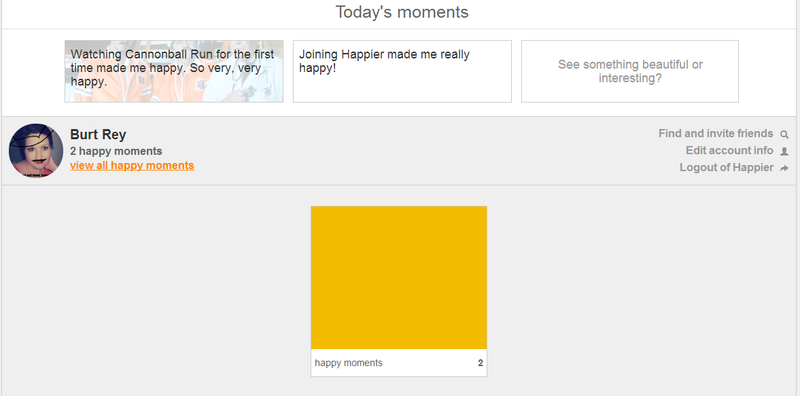The height and width of the screenshot is (396, 800).
Task: Open Burt Rey's round profile avatar
Action: pos(36,151)
